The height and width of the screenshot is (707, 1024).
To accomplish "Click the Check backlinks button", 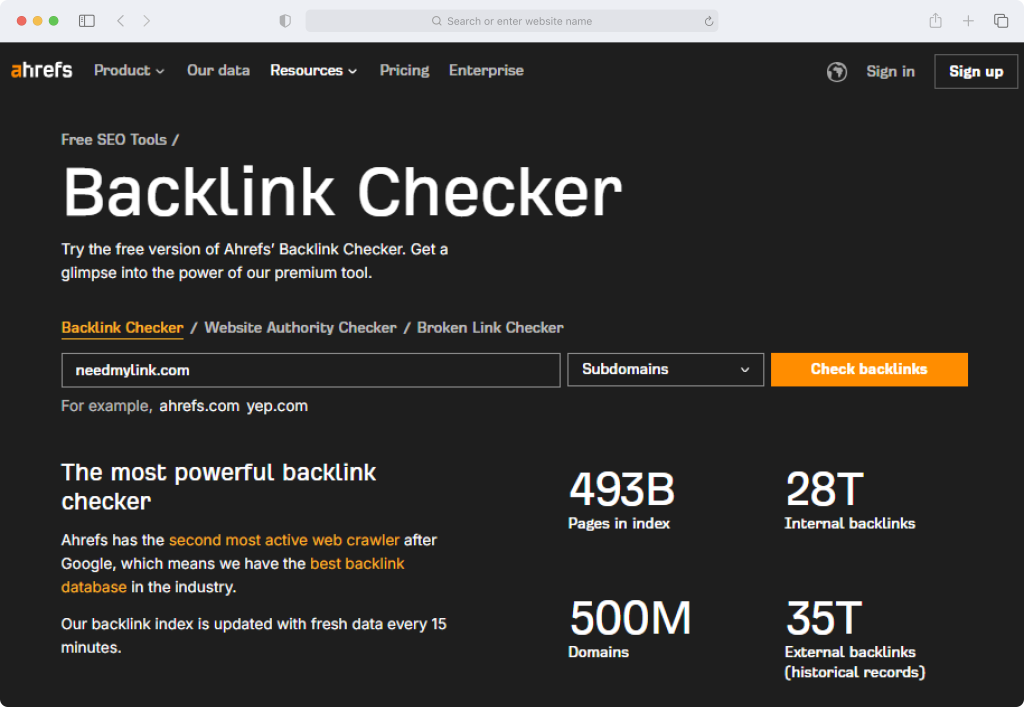I will (869, 369).
